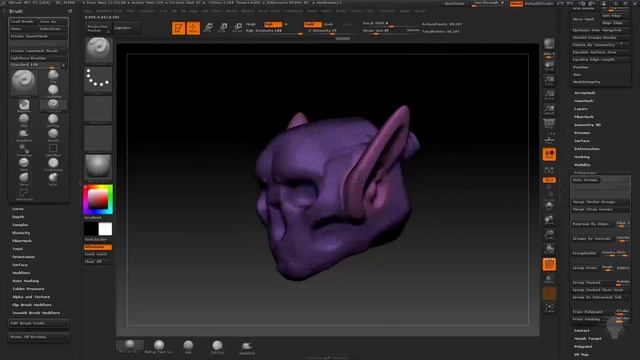Image resolution: width=640 pixels, height=360 pixels.
Task: Select the ClayBuildup brush icon
Action: tap(53, 90)
